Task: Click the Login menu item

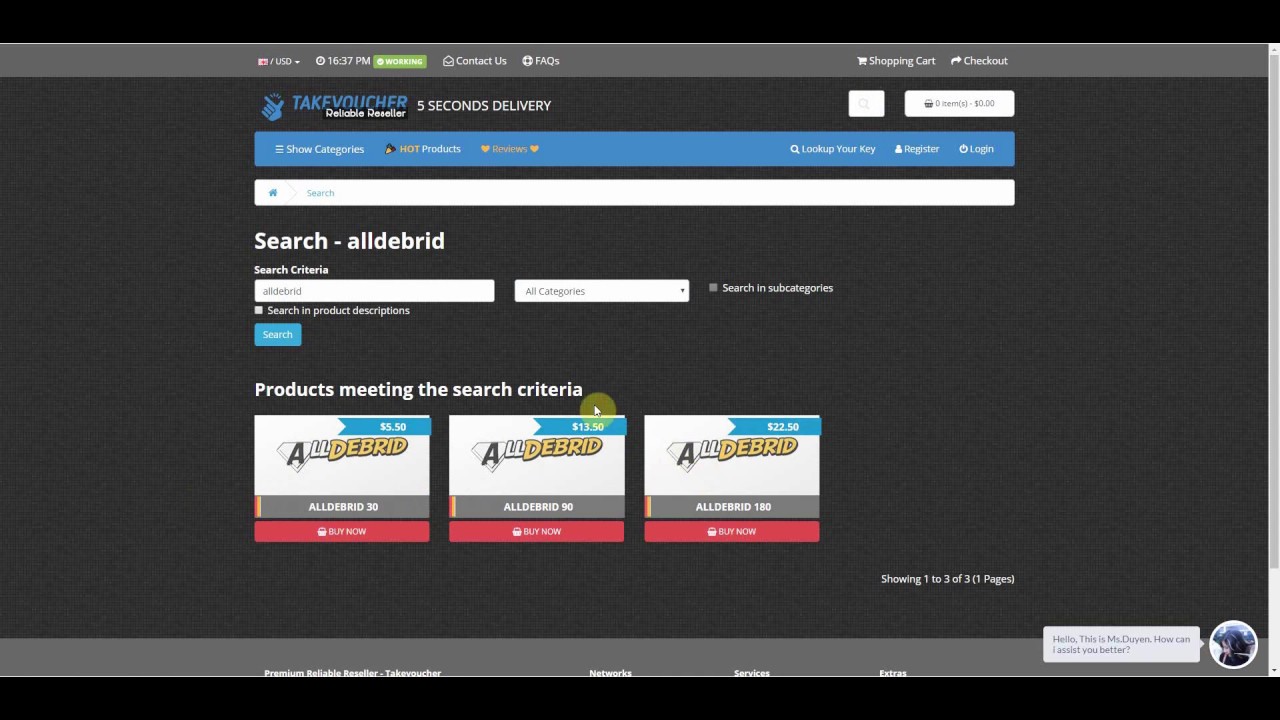Action: pos(976,149)
